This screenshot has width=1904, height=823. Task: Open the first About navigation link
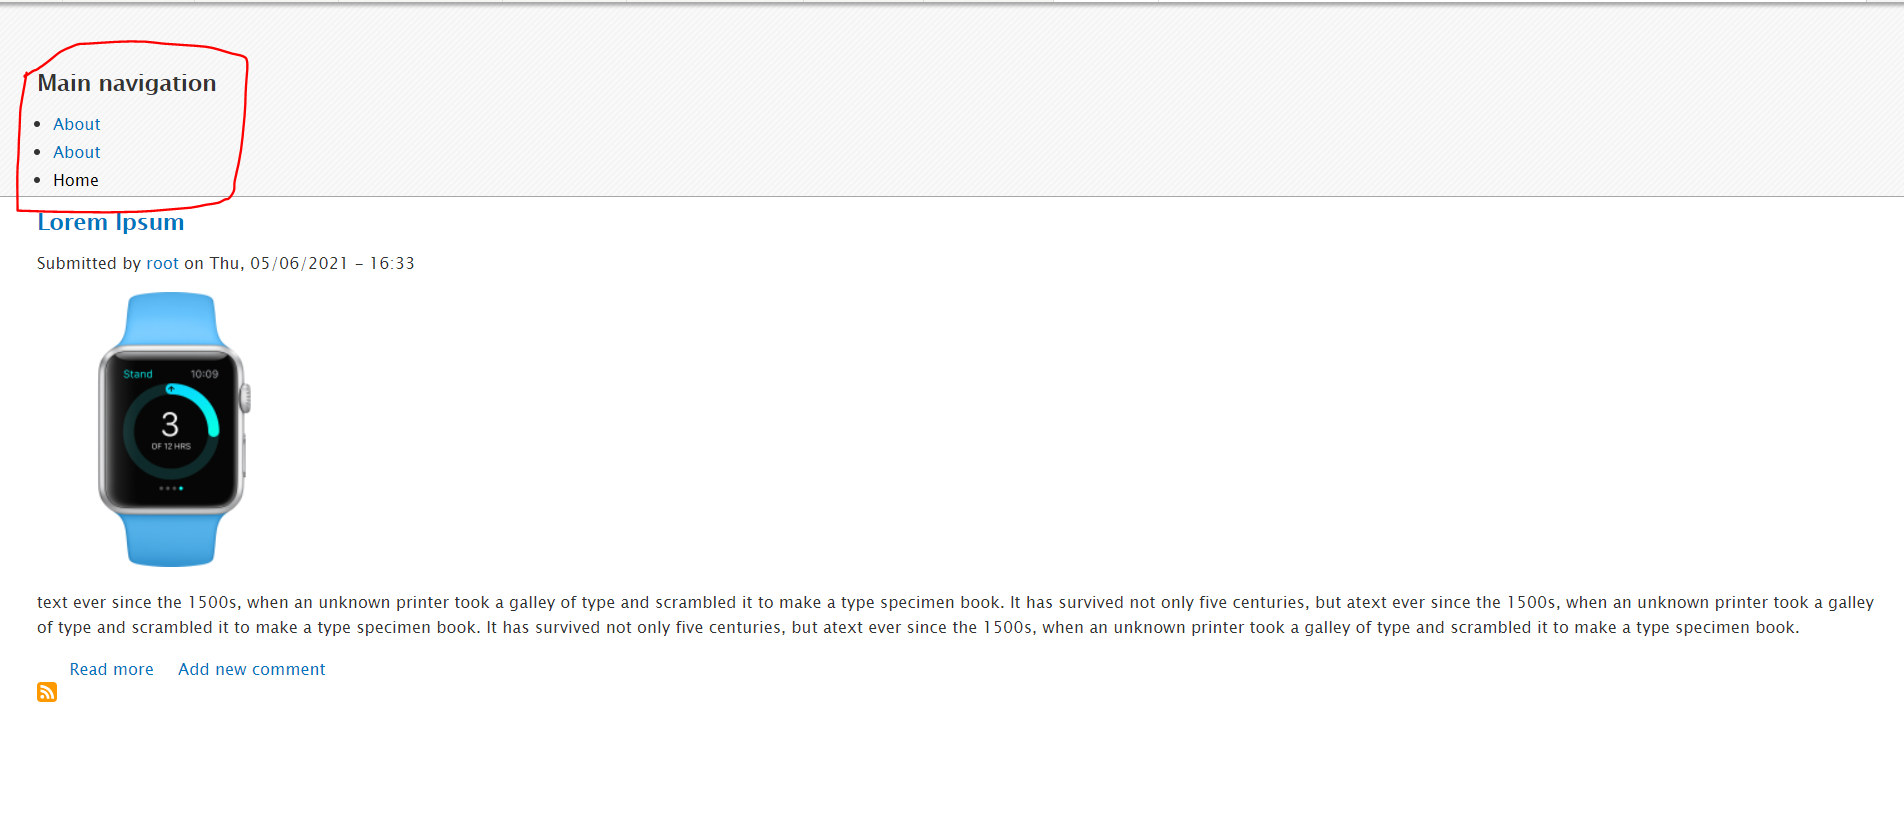point(77,124)
